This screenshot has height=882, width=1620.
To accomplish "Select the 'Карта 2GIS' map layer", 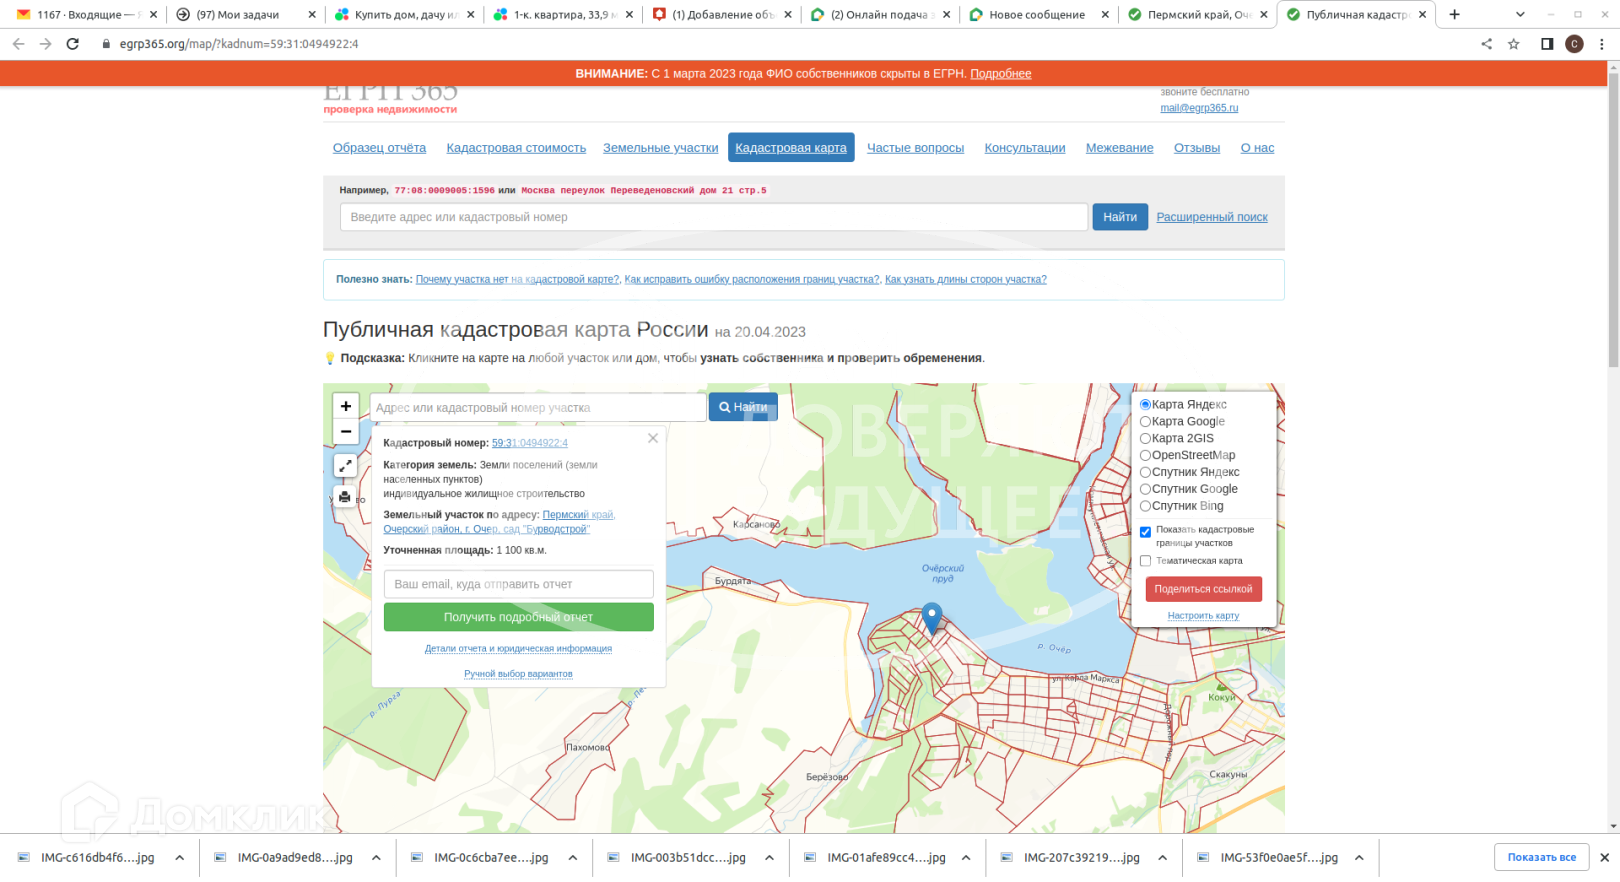I will [1146, 439].
